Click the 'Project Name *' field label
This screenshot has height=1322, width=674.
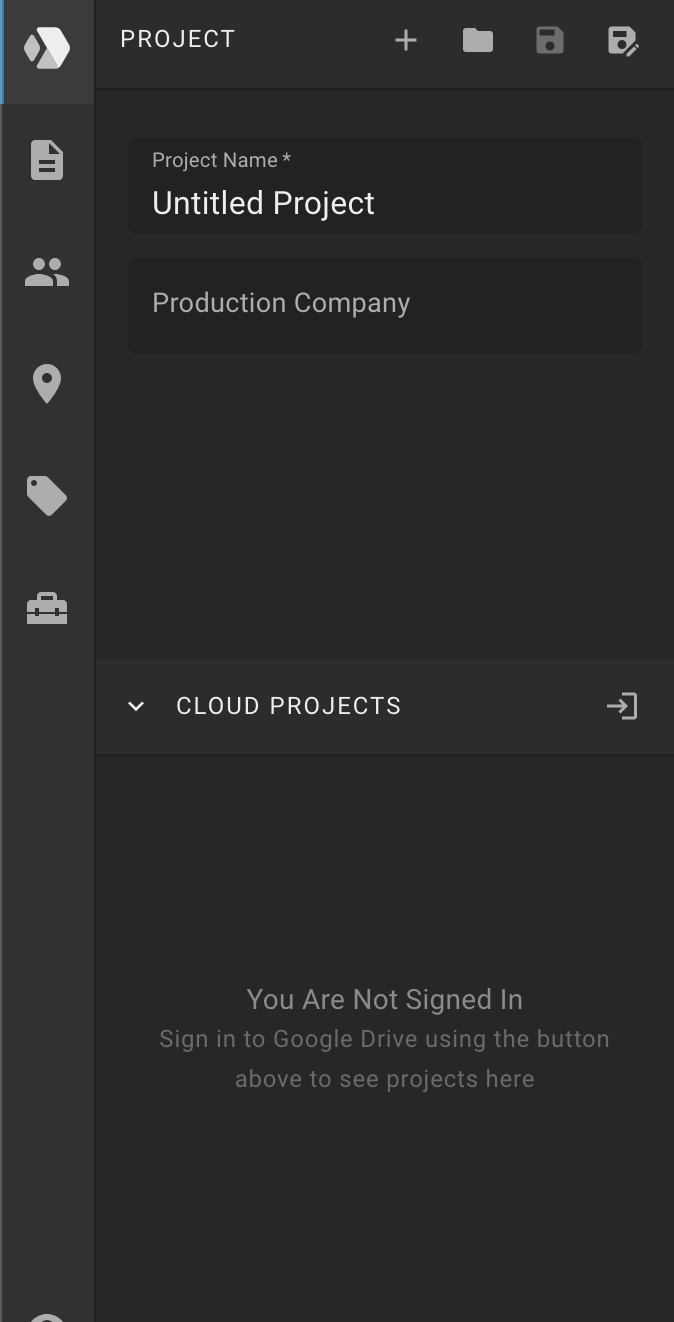click(x=222, y=160)
